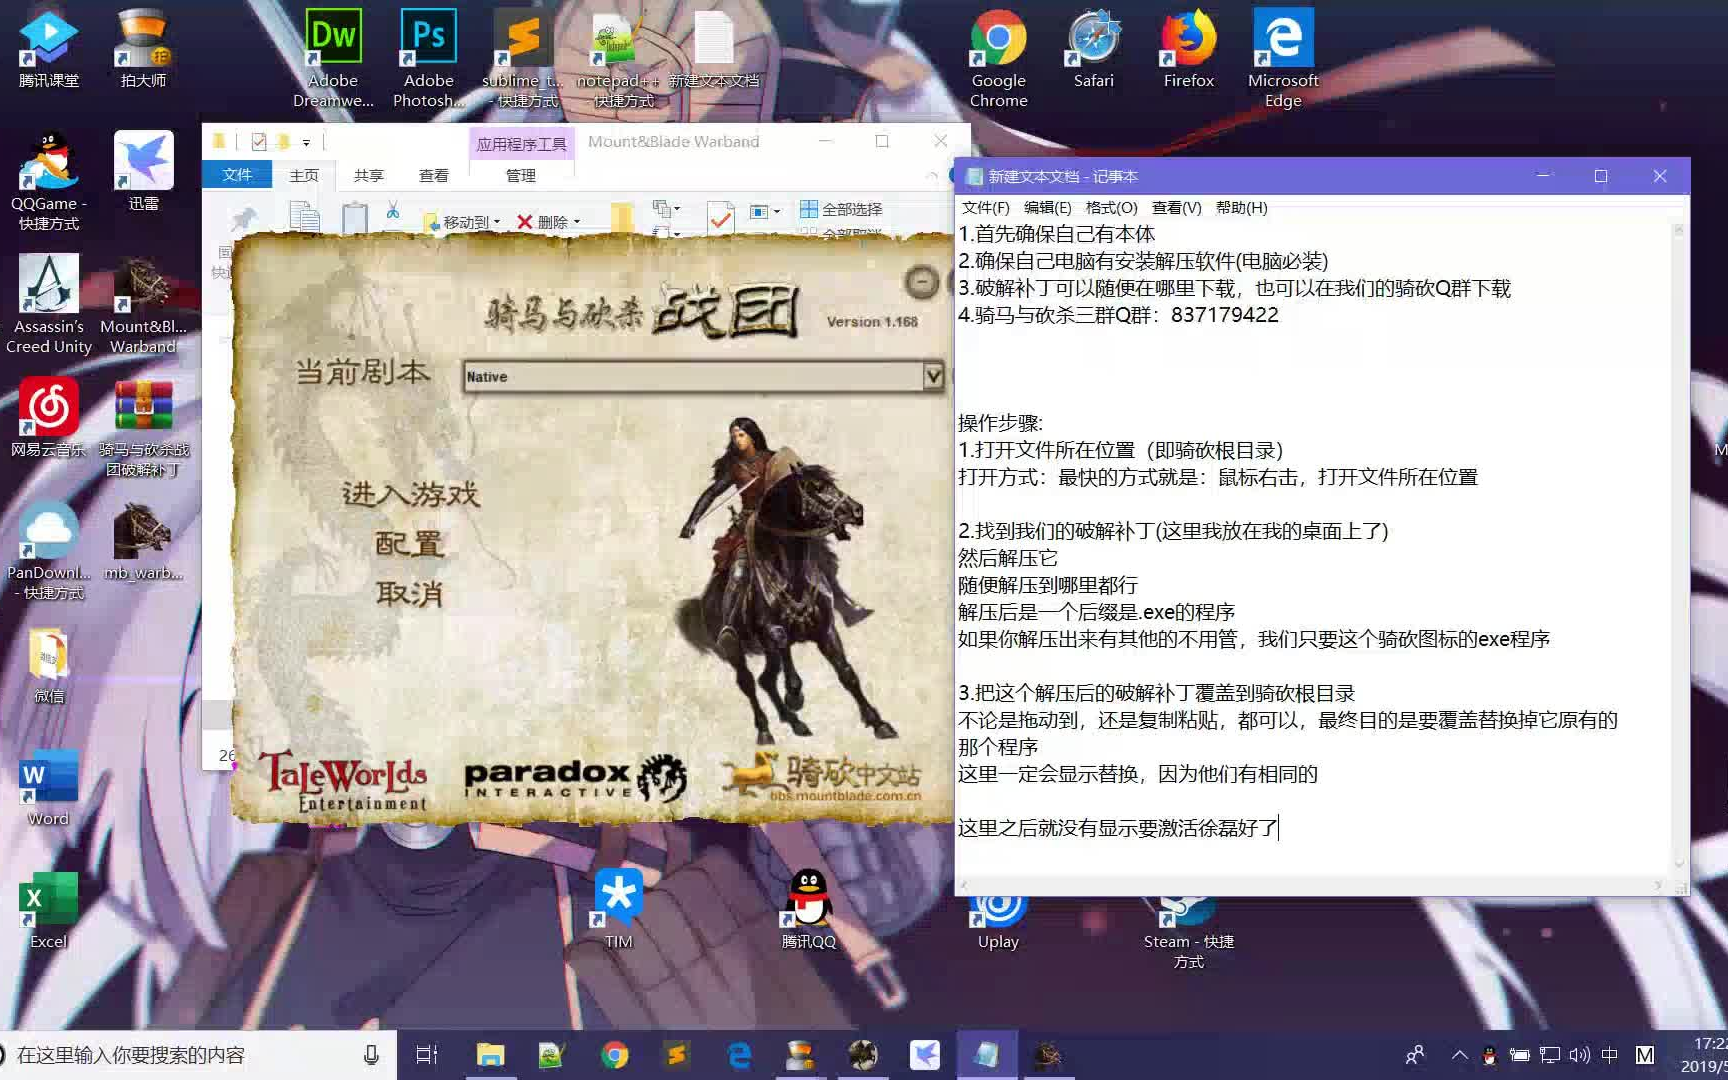Open the Notepad 格式(O) menu

(1111, 207)
